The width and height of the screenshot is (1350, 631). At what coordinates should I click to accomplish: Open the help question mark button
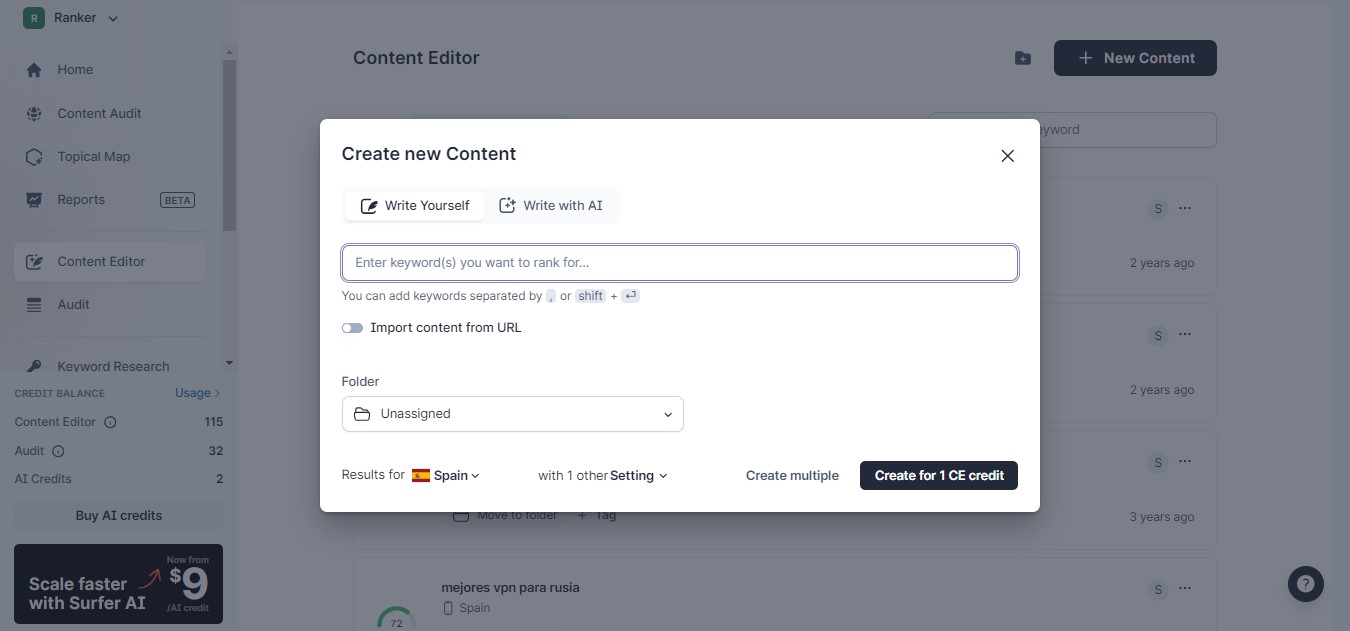(x=1305, y=584)
